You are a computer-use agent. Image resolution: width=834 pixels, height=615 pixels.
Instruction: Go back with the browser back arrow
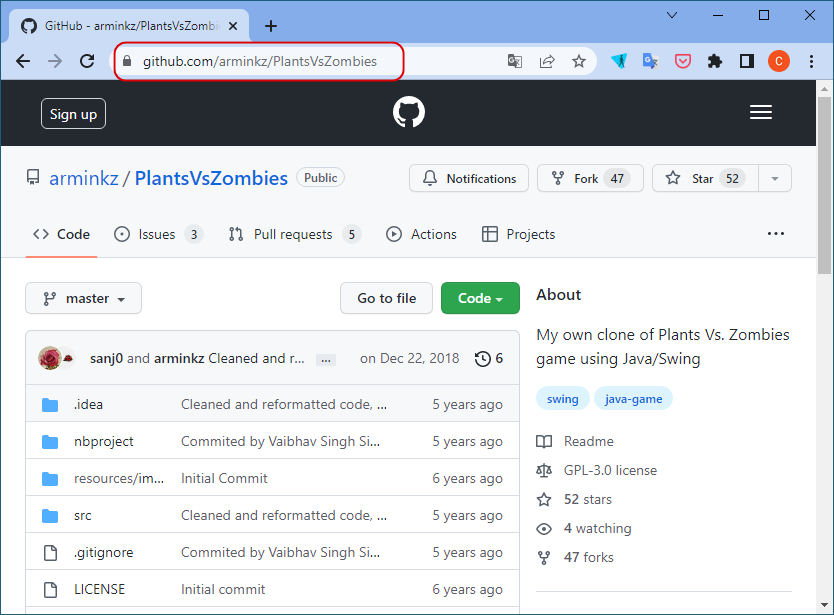click(23, 61)
